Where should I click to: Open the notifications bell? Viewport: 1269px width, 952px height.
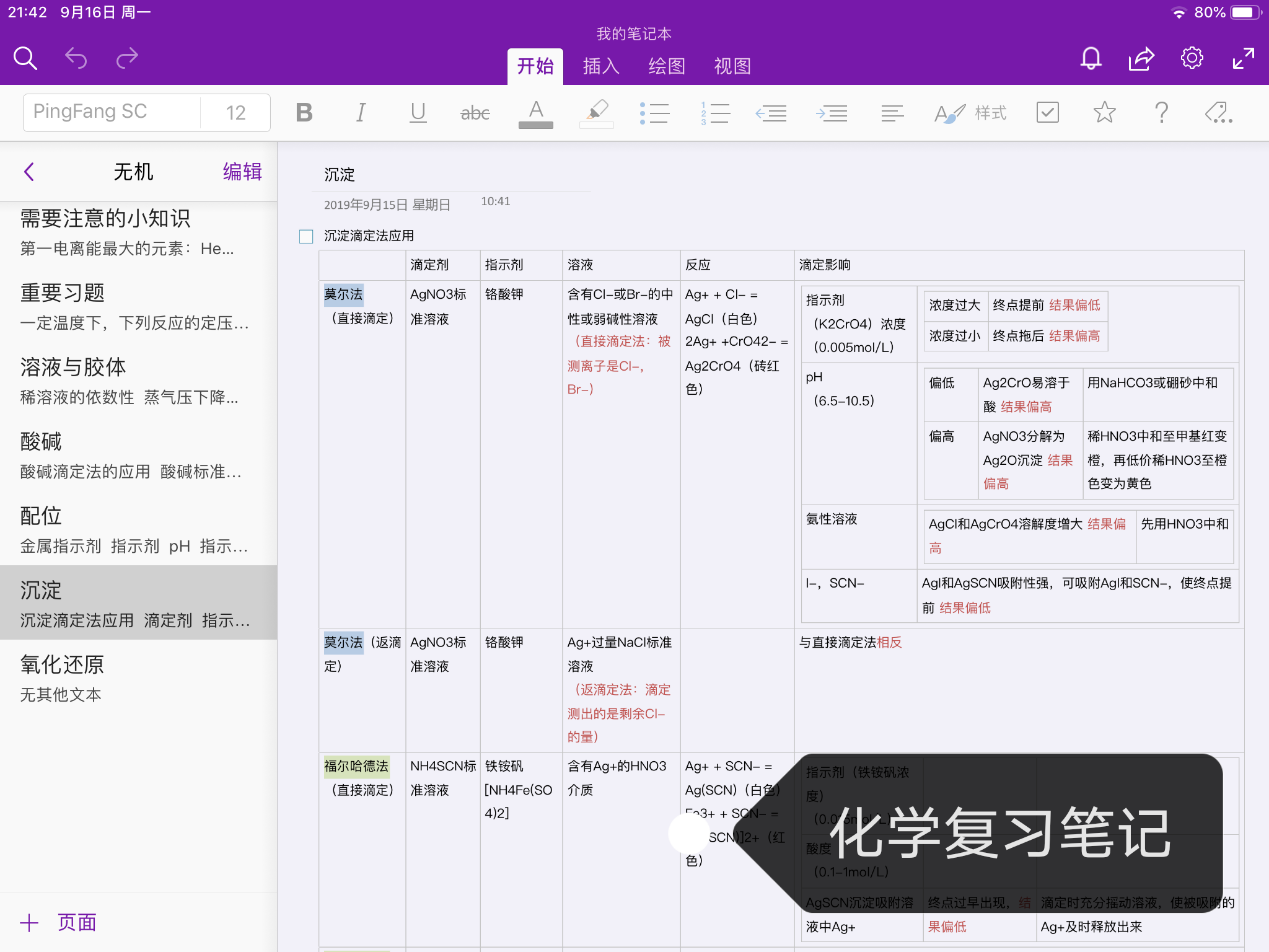(1091, 58)
